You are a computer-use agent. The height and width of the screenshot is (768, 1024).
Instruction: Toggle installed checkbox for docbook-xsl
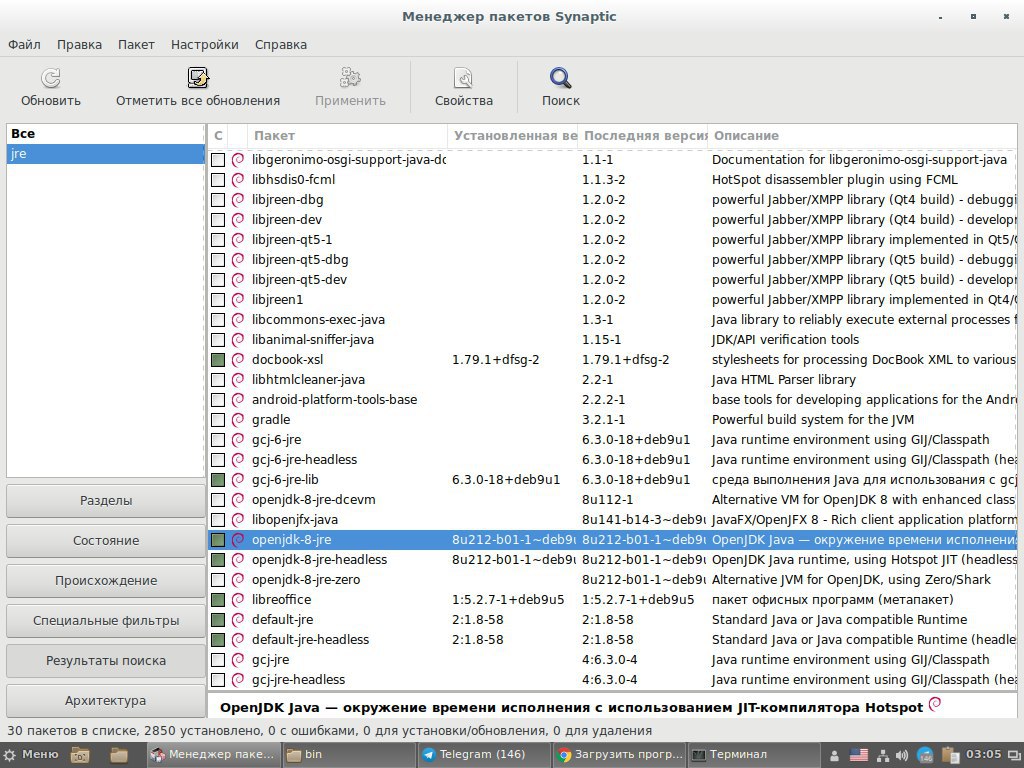pyautogui.click(x=218, y=360)
